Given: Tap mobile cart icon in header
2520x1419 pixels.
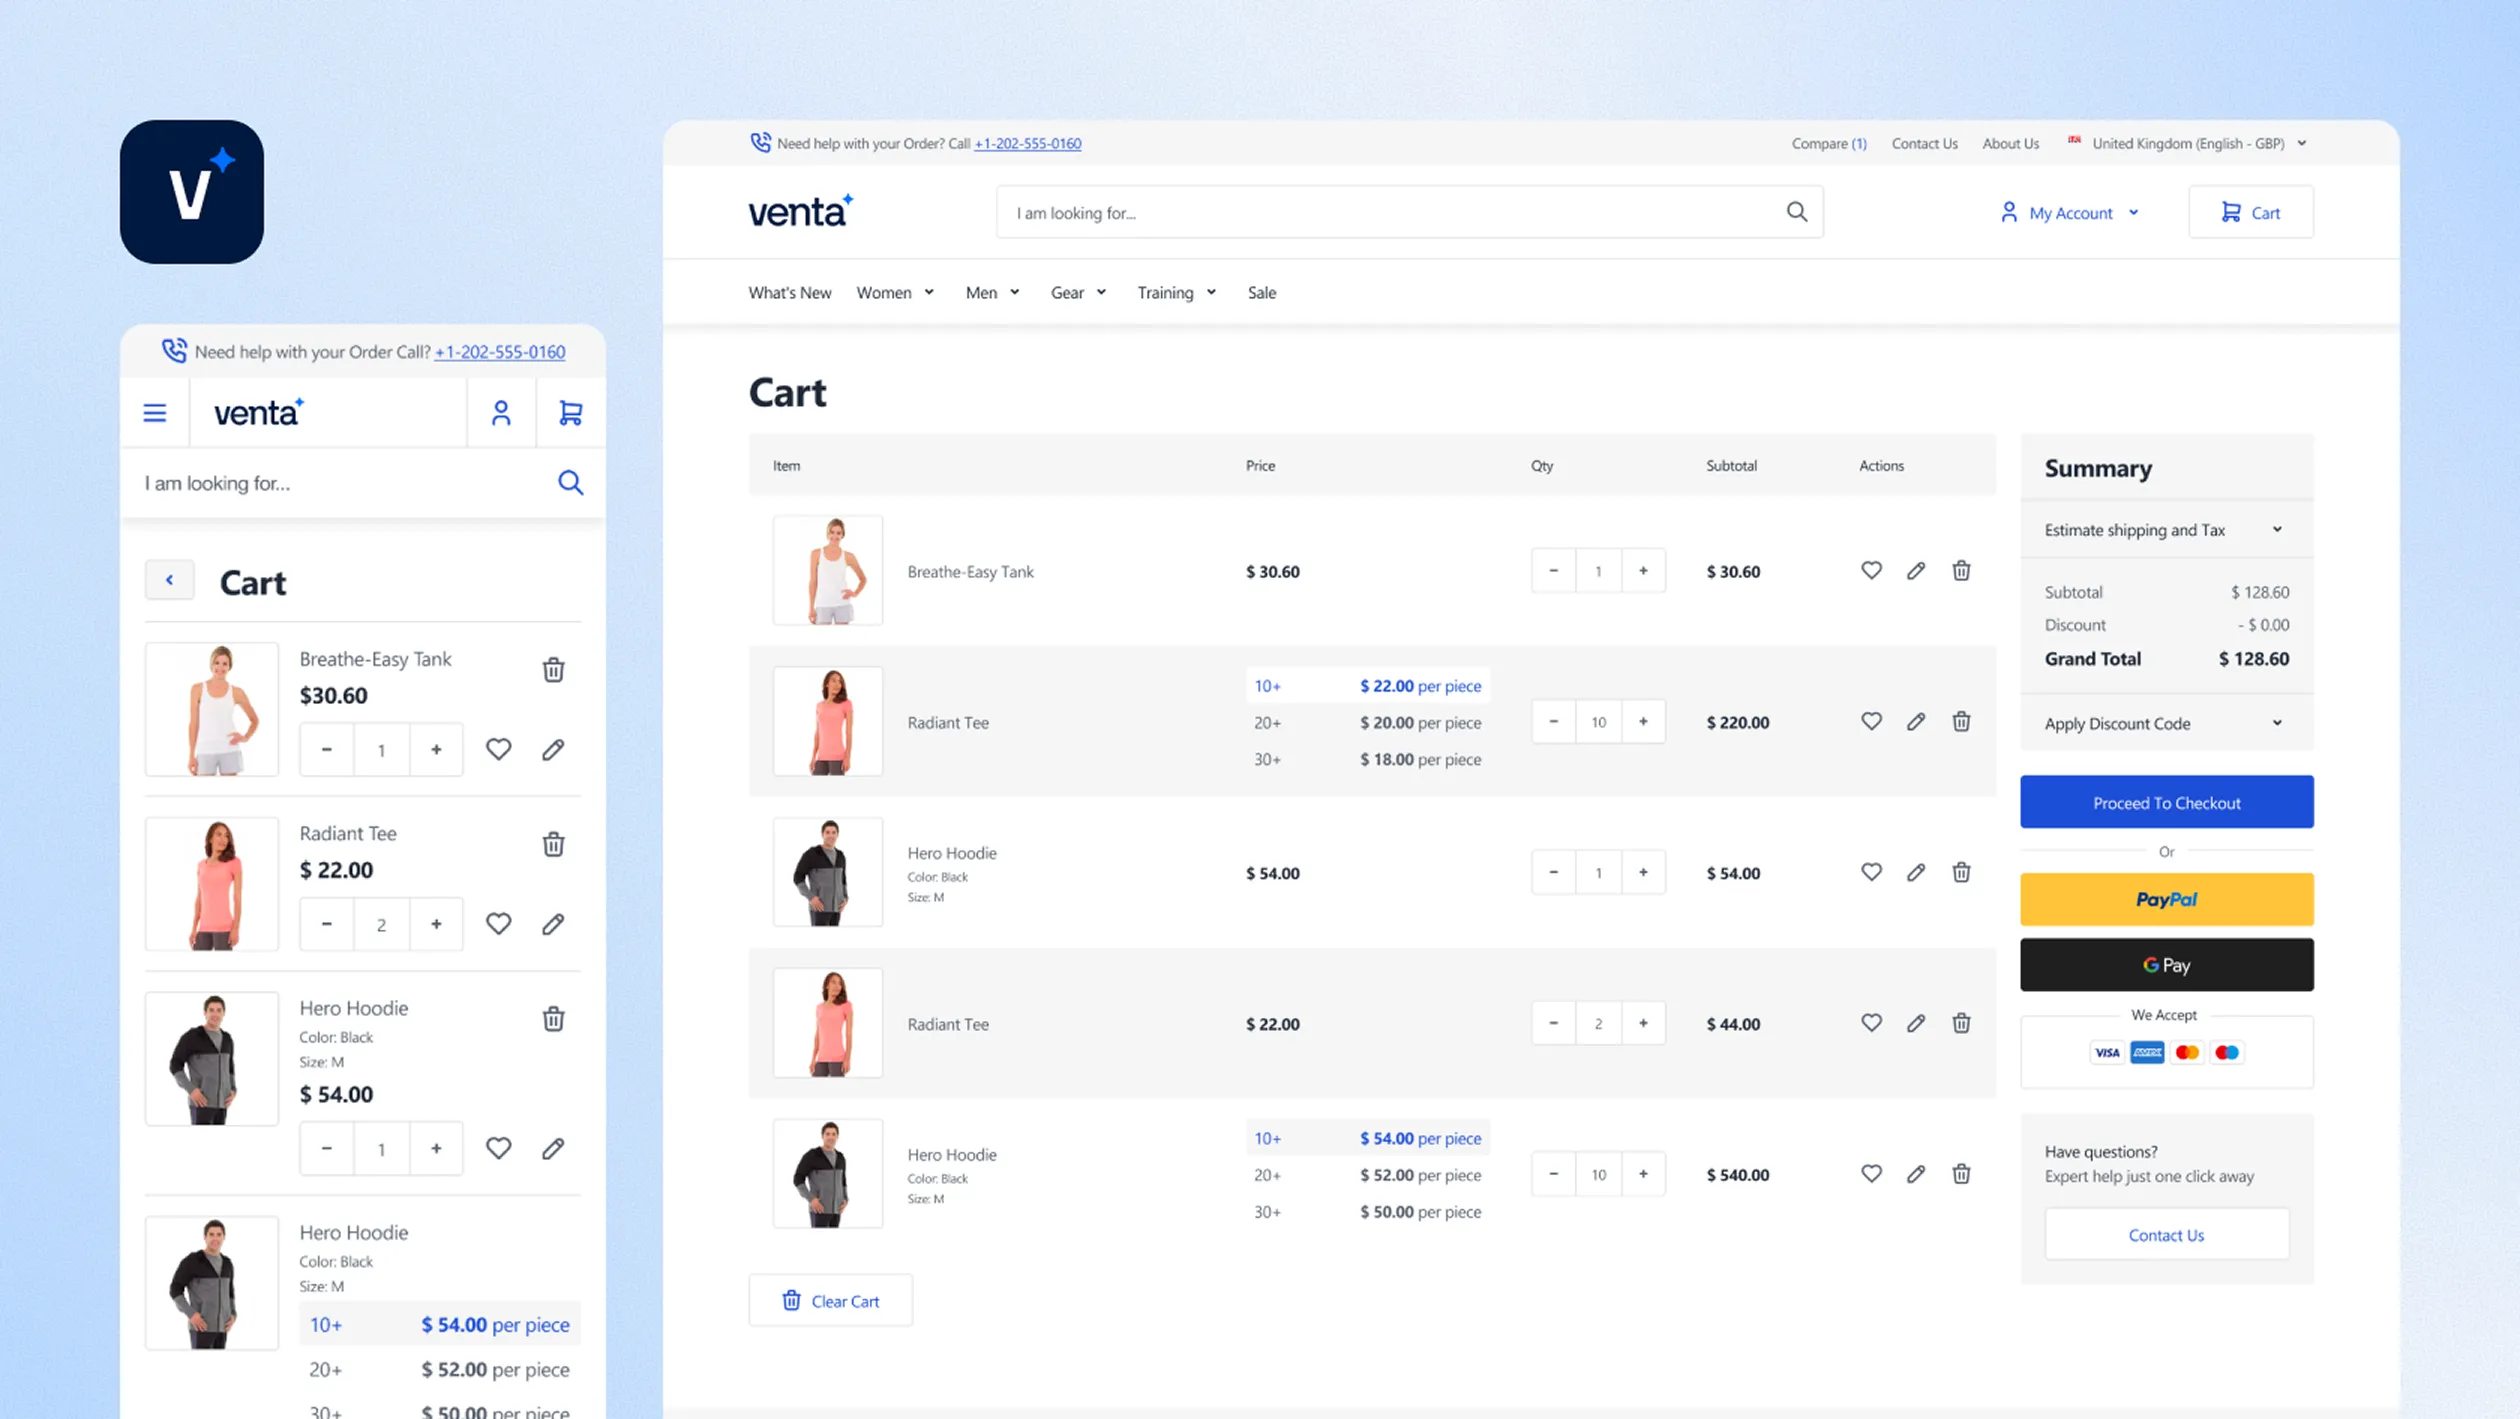Looking at the screenshot, I should click(x=570, y=413).
